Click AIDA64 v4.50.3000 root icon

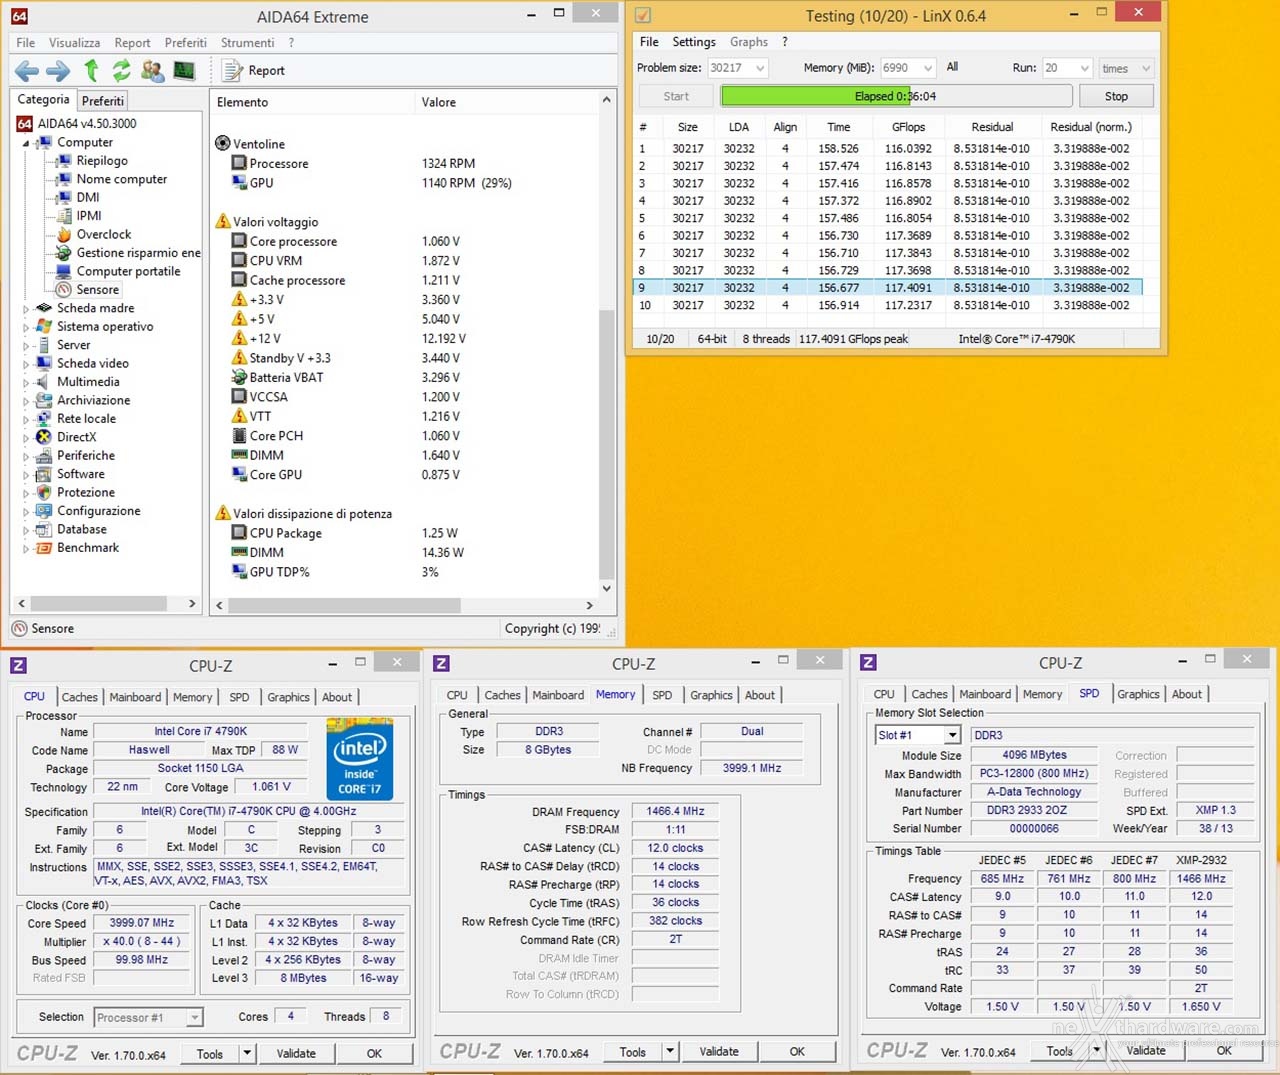tap(25, 123)
